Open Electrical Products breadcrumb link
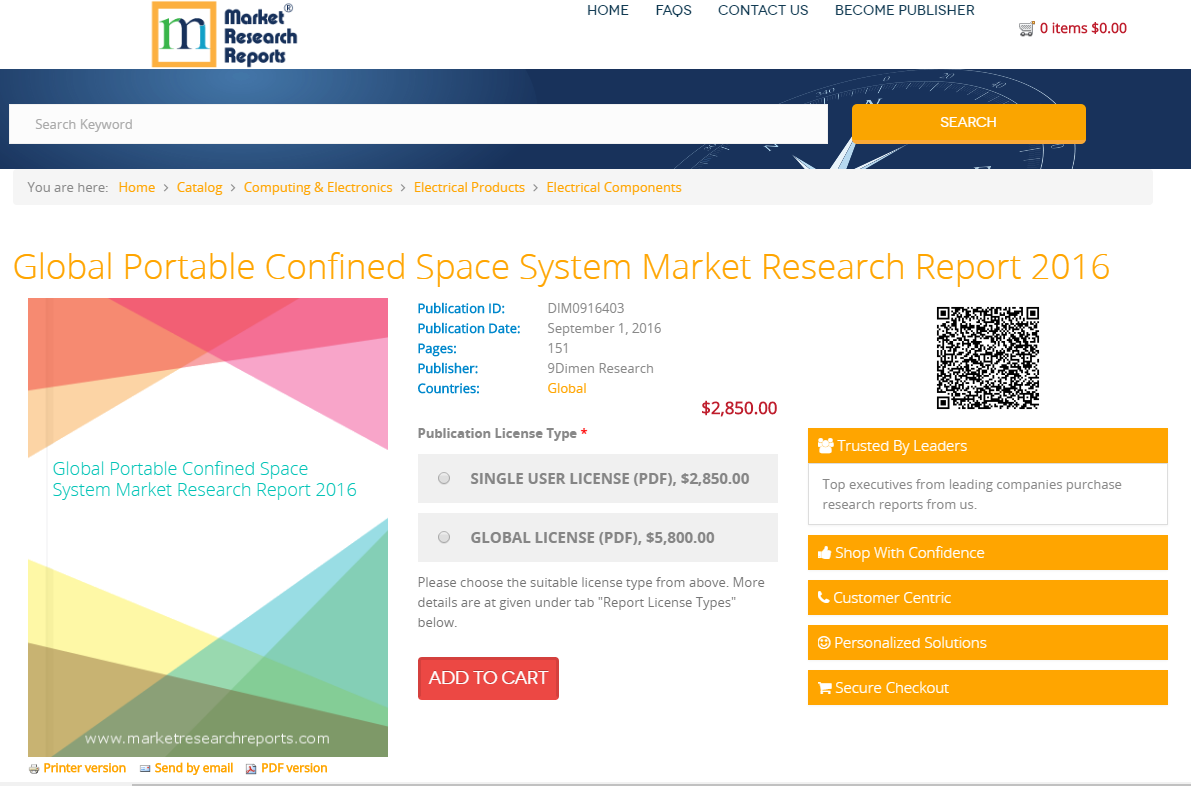This screenshot has height=786, width=1191. pyautogui.click(x=469, y=188)
